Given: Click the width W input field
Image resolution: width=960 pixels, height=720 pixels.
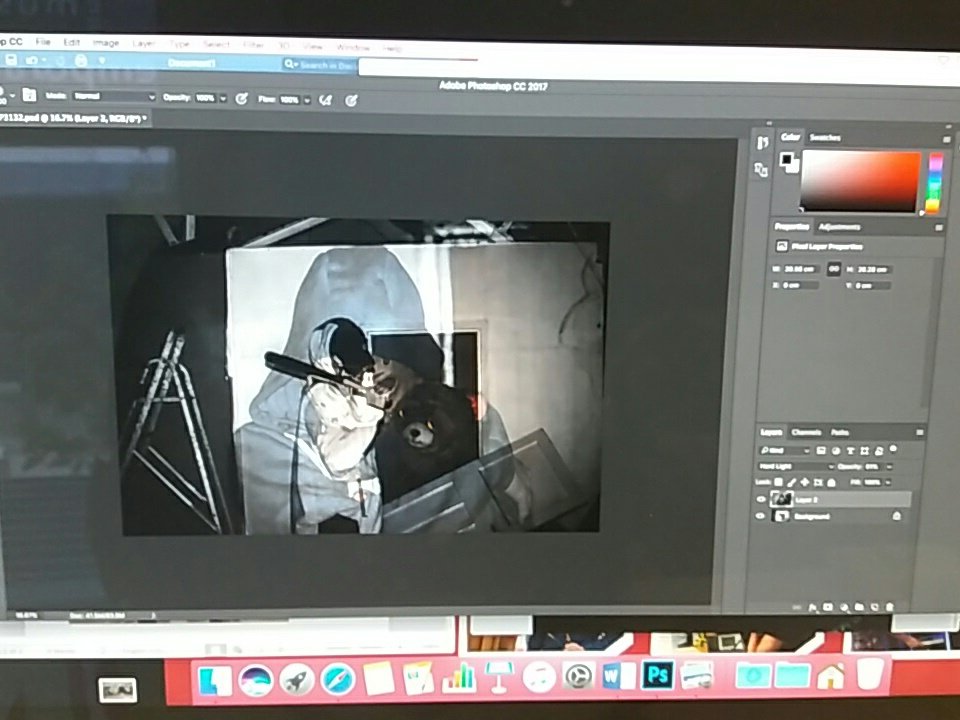Looking at the screenshot, I should click(x=801, y=269).
